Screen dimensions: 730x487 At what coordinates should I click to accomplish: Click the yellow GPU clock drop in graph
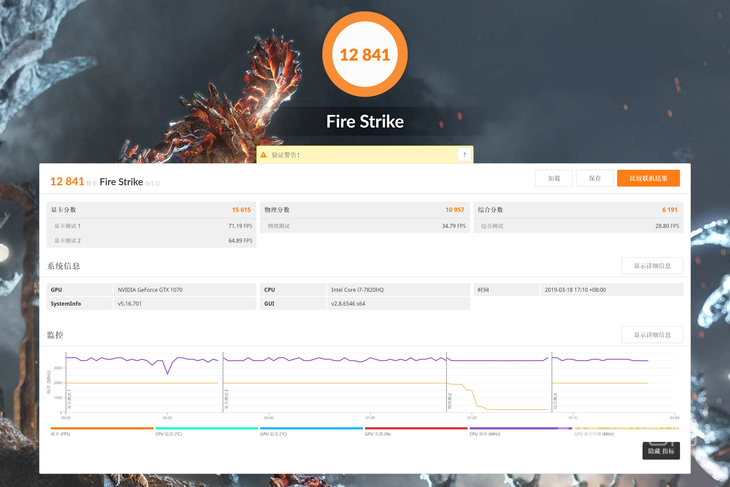click(x=474, y=396)
